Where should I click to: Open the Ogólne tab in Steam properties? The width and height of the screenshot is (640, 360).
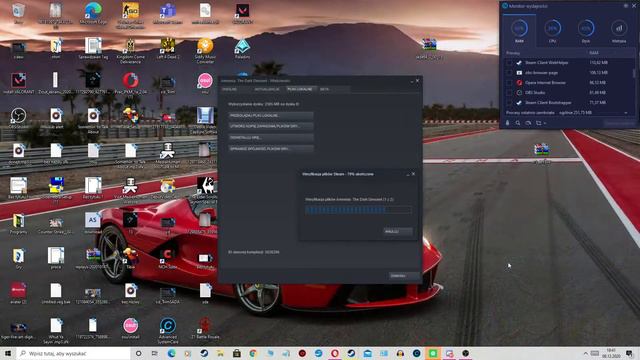(230, 89)
